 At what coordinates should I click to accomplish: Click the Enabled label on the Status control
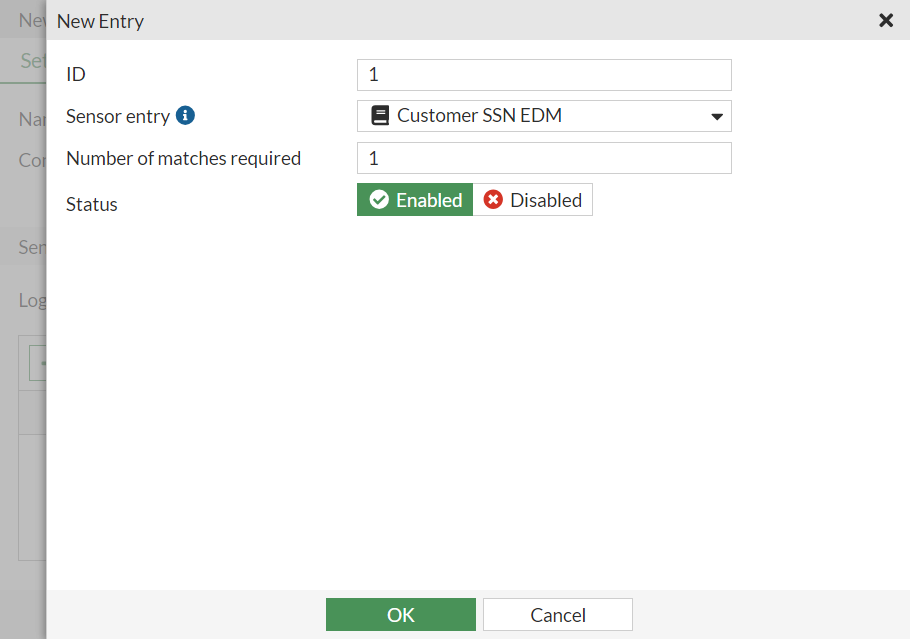(x=428, y=199)
